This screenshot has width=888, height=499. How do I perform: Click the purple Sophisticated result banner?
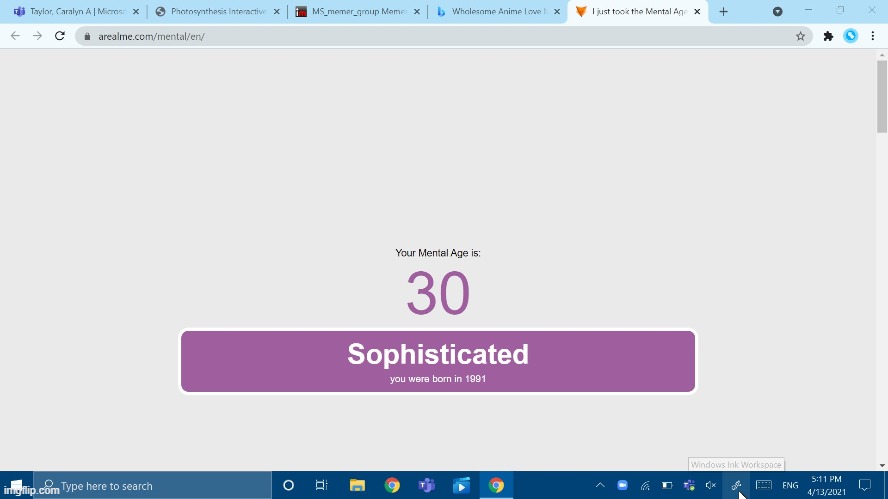tap(438, 362)
